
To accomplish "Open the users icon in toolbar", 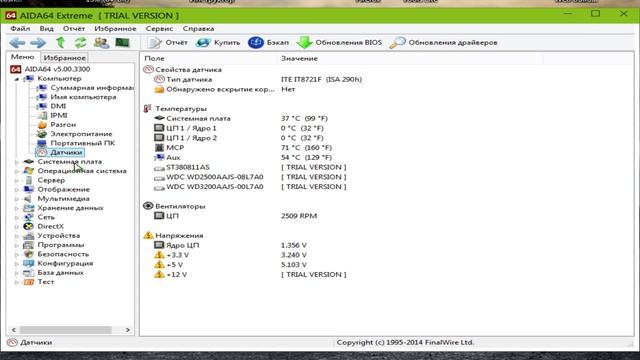I will pyautogui.click(x=101, y=42).
